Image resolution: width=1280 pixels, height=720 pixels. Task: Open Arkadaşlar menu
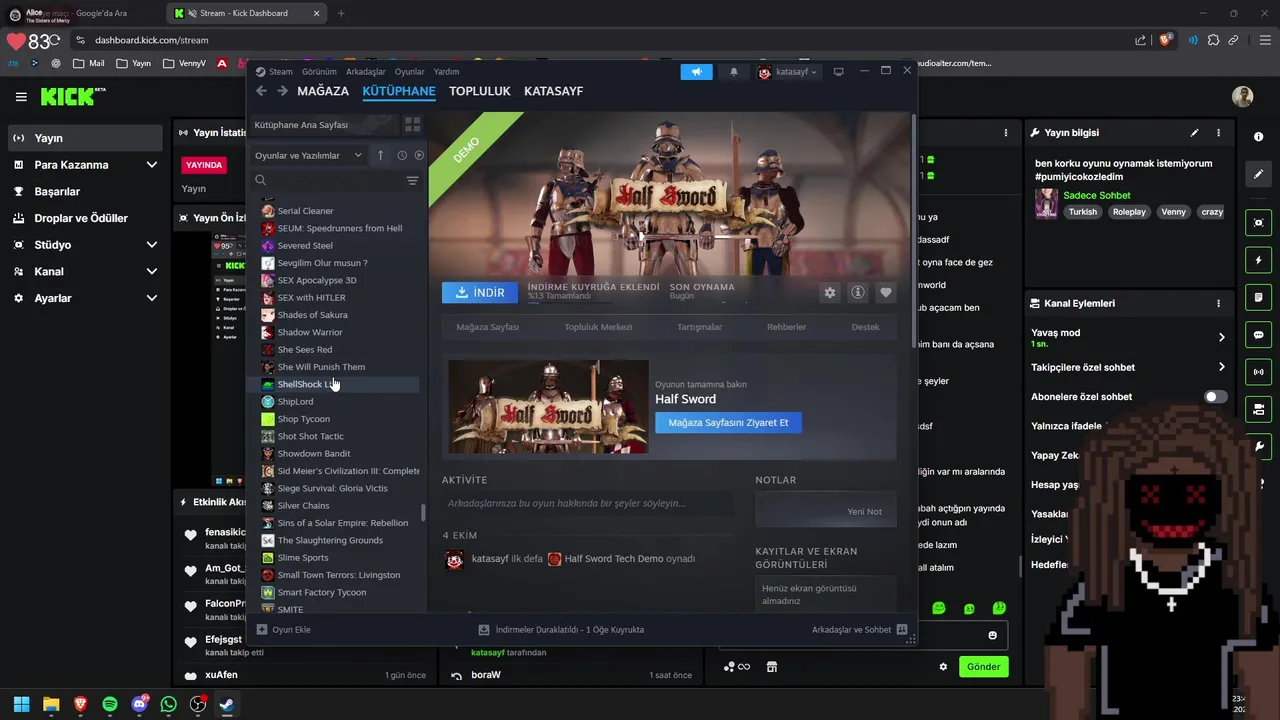(365, 72)
